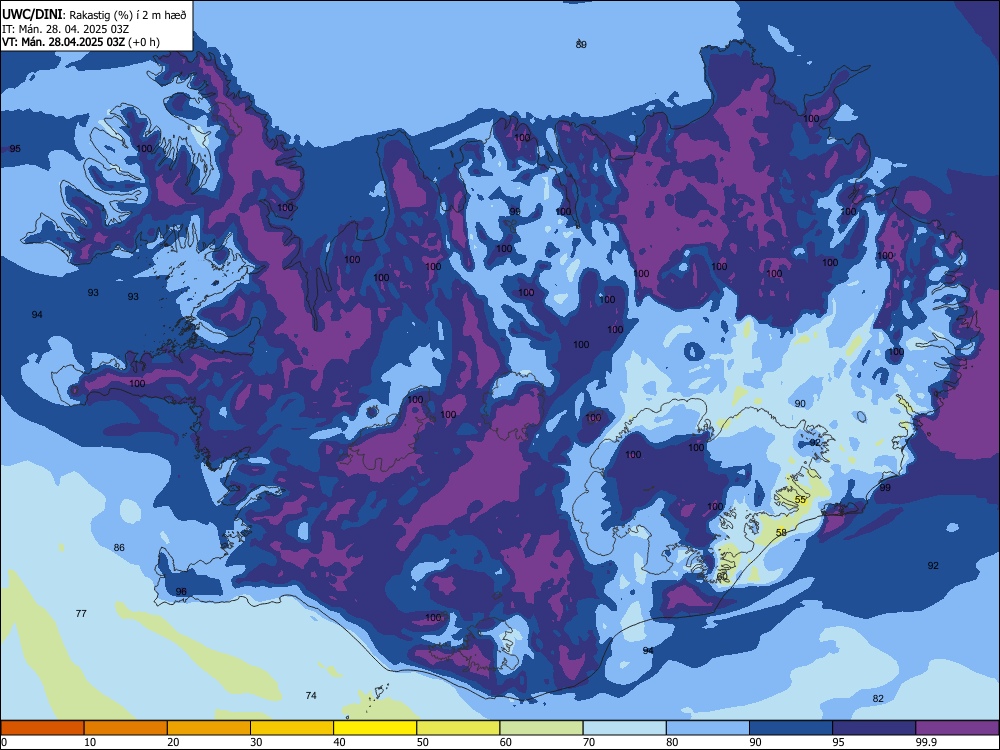Screen dimensions: 1000x750
Task: Select the value 74 near the southern islands
Action: pyautogui.click(x=311, y=695)
